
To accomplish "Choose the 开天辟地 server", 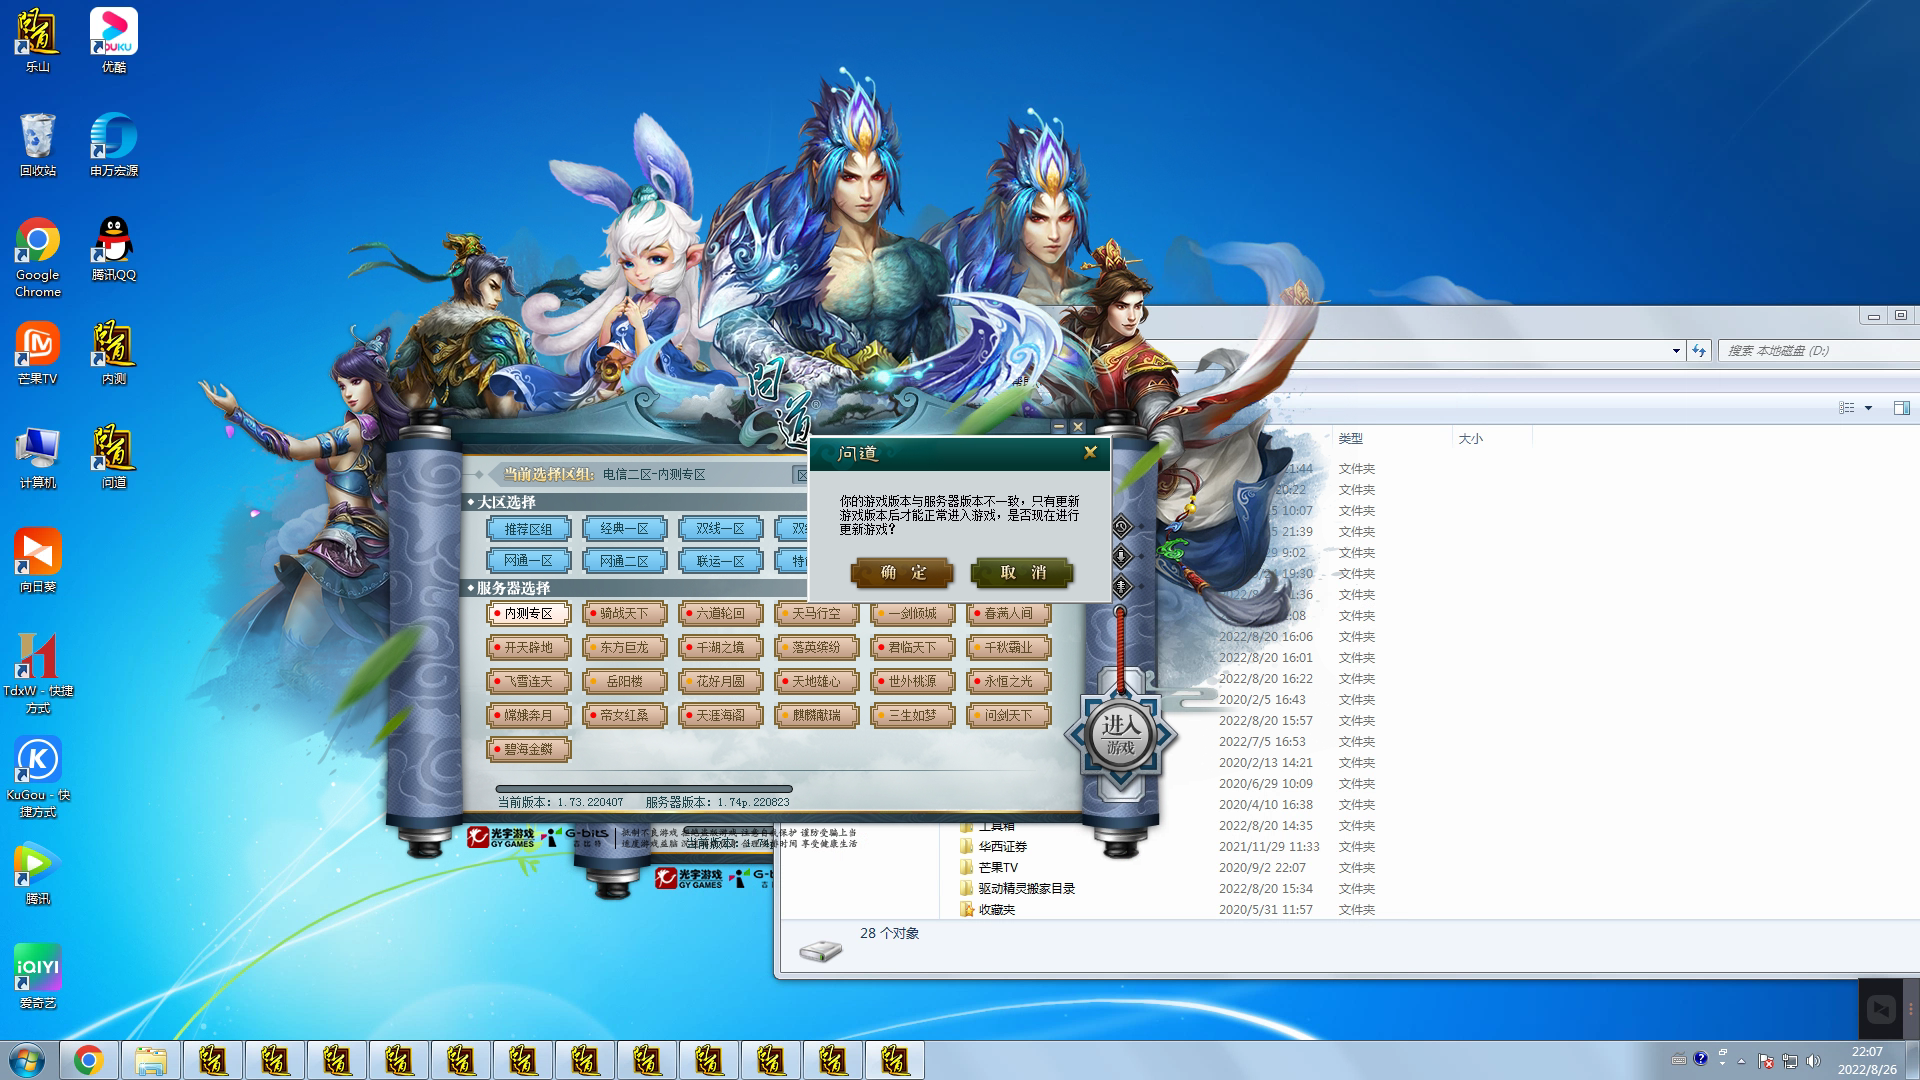I will (x=528, y=647).
